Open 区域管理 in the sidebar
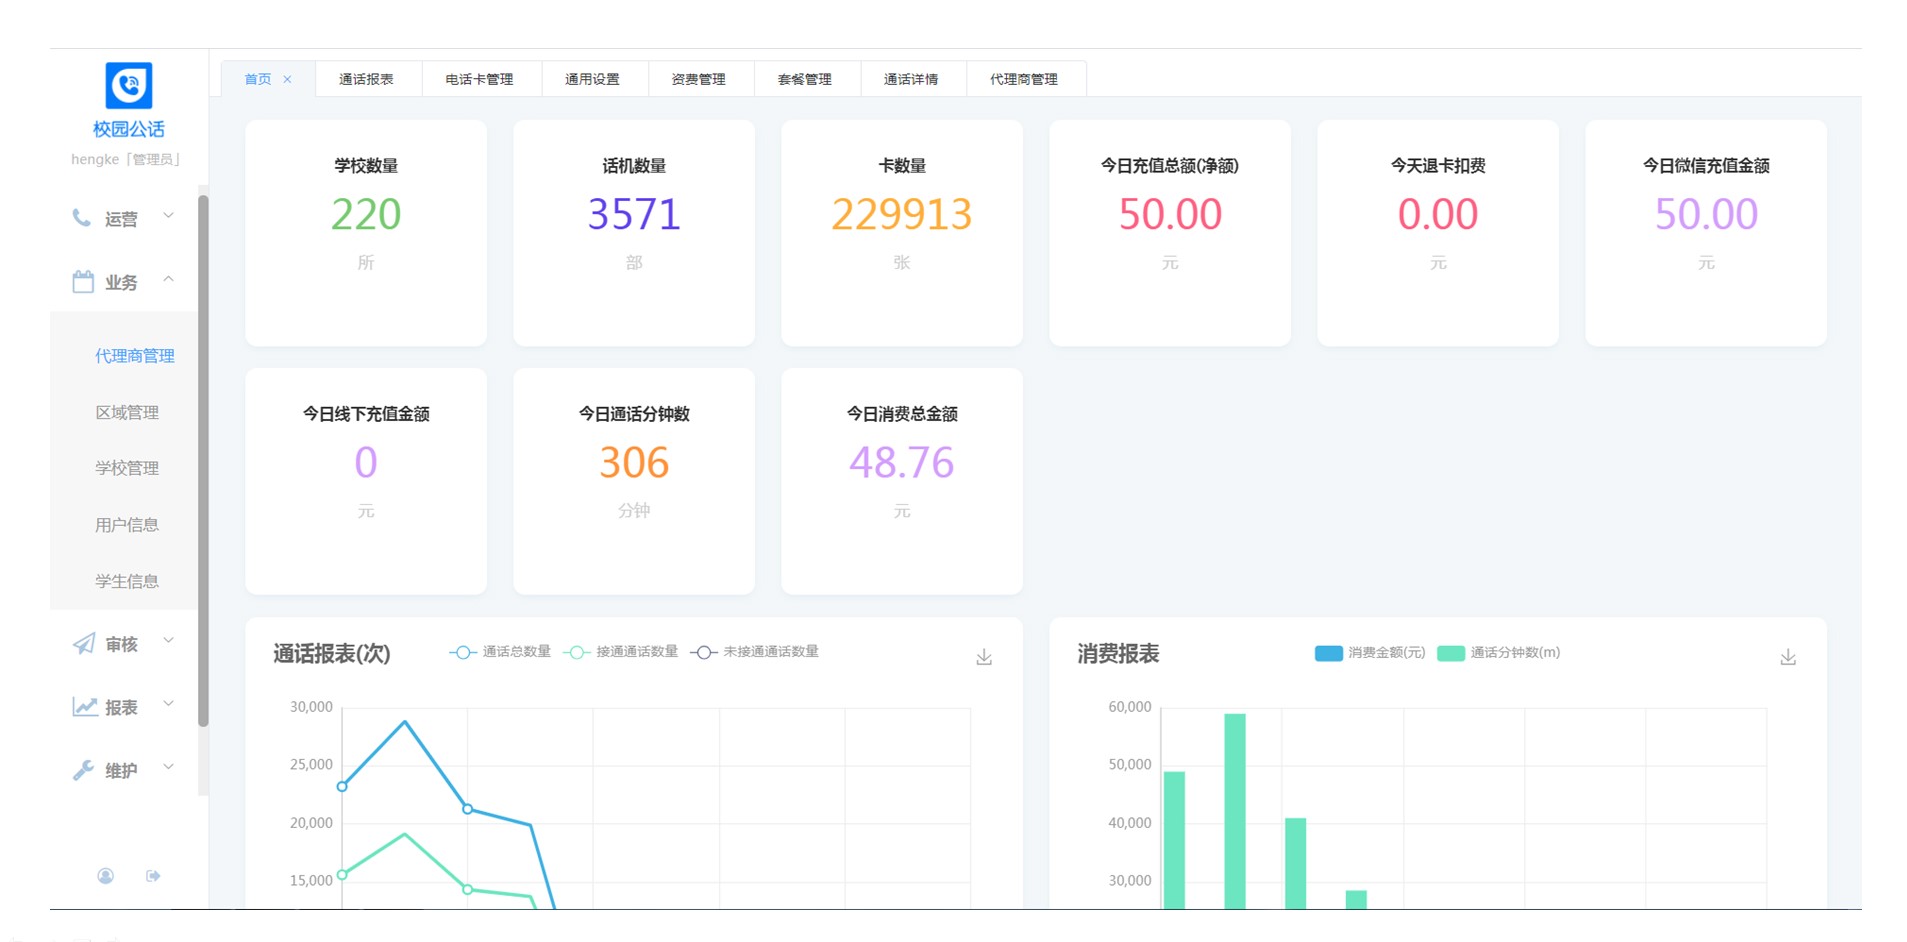Screen dimensions: 1907x942 pos(127,412)
